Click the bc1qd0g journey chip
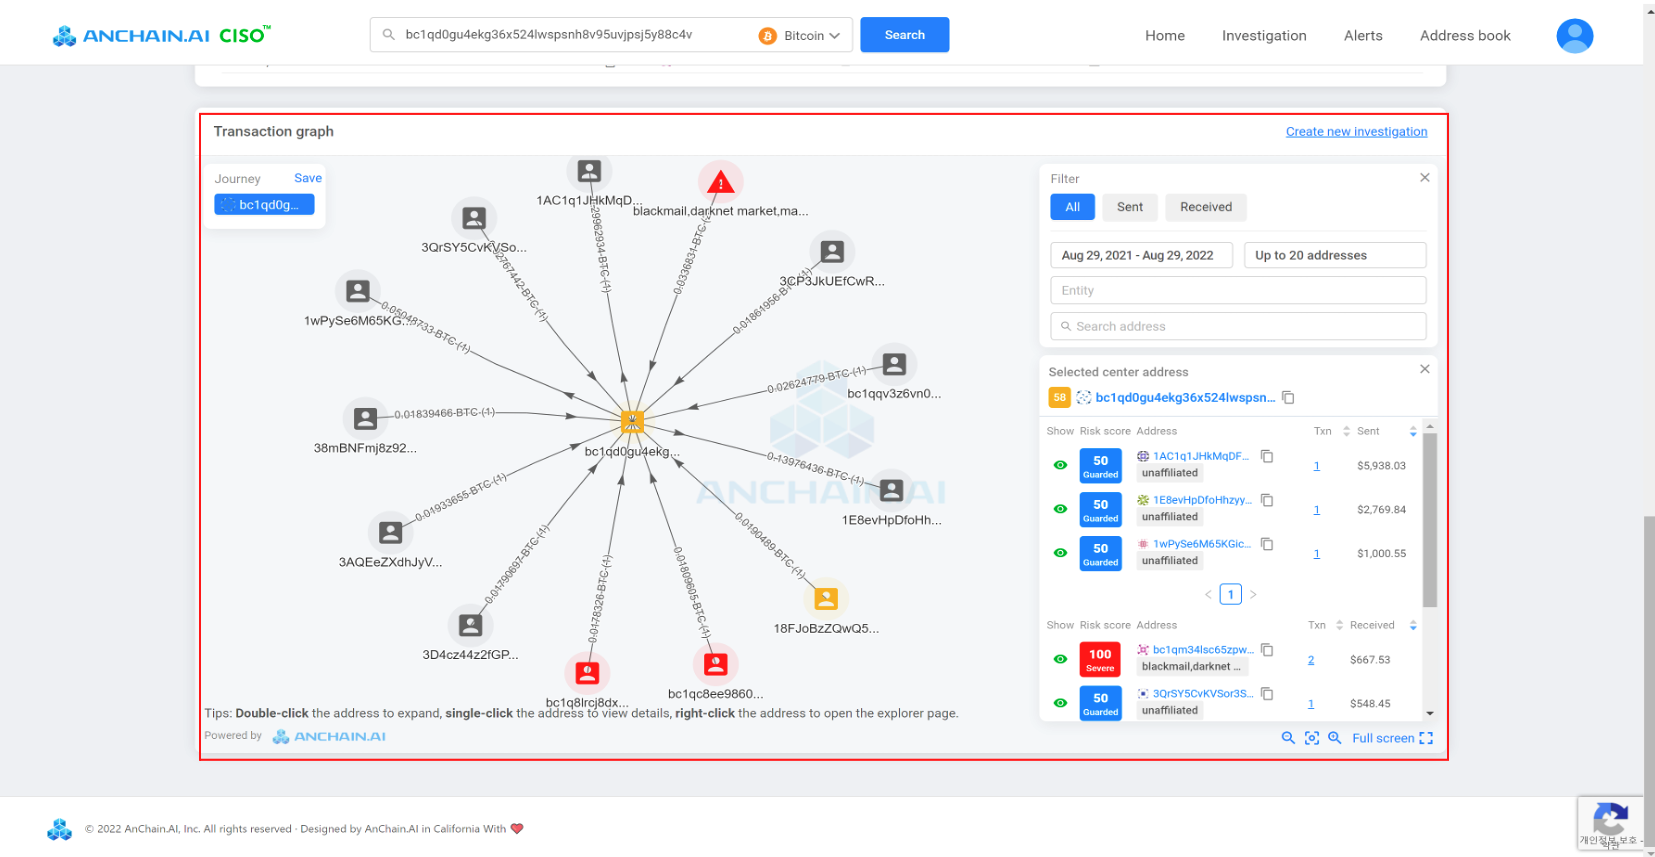The height and width of the screenshot is (857, 1655). coord(264,205)
